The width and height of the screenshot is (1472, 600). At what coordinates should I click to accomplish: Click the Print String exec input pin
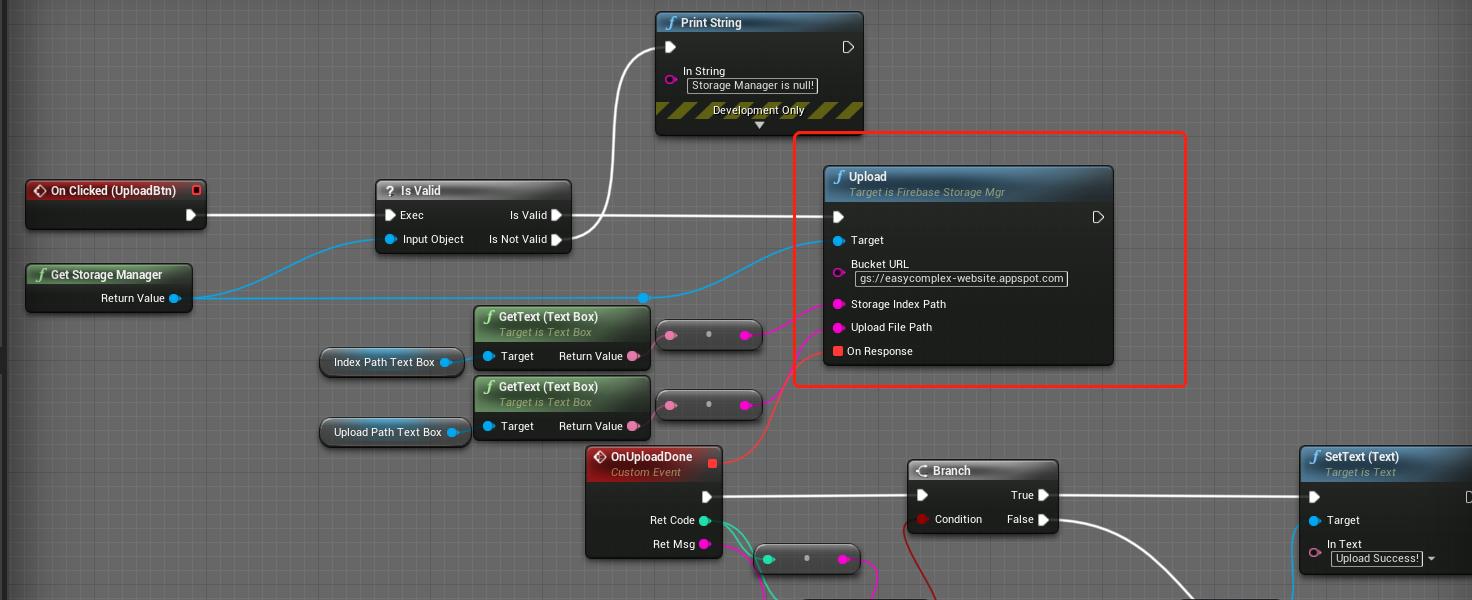click(670, 47)
